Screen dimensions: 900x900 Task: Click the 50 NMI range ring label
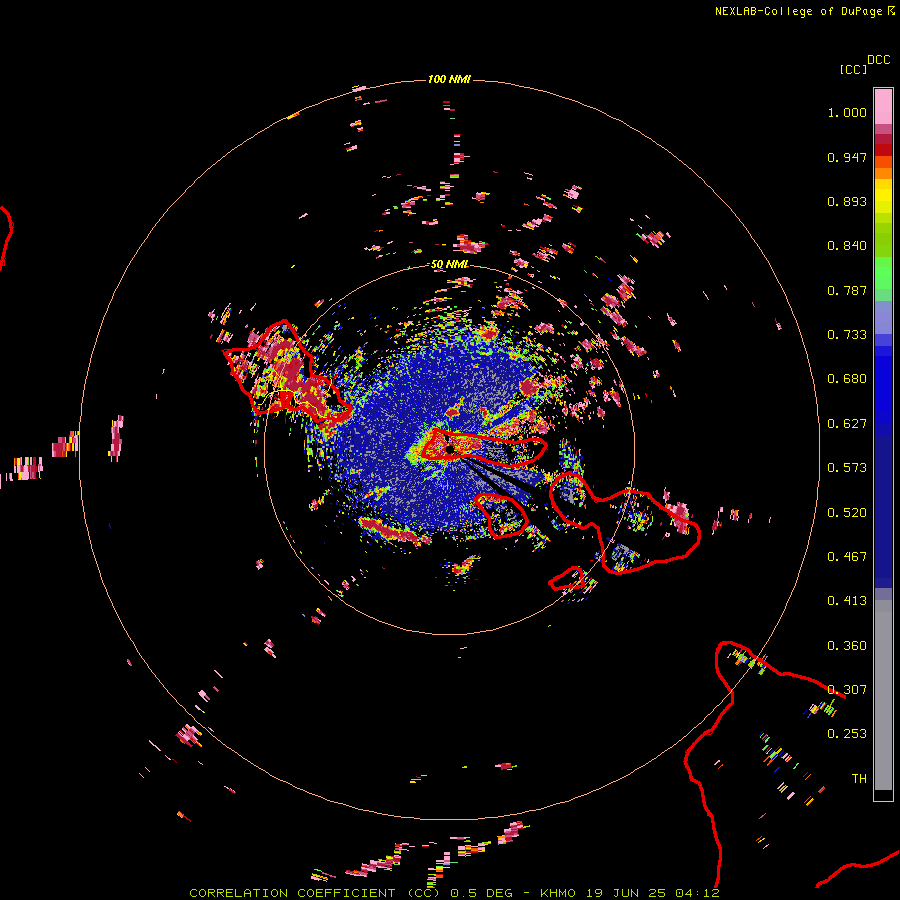(x=450, y=264)
